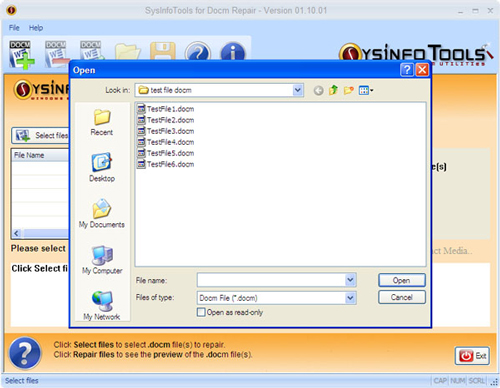Click the help question mark in Open dialog title
The image size is (500, 388).
tap(407, 70)
